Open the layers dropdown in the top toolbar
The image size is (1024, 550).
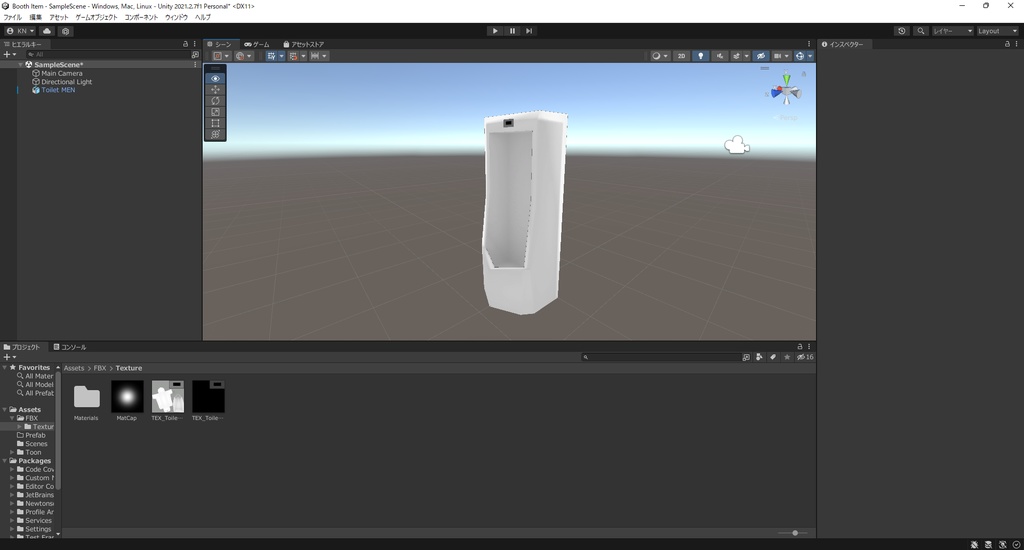click(952, 31)
